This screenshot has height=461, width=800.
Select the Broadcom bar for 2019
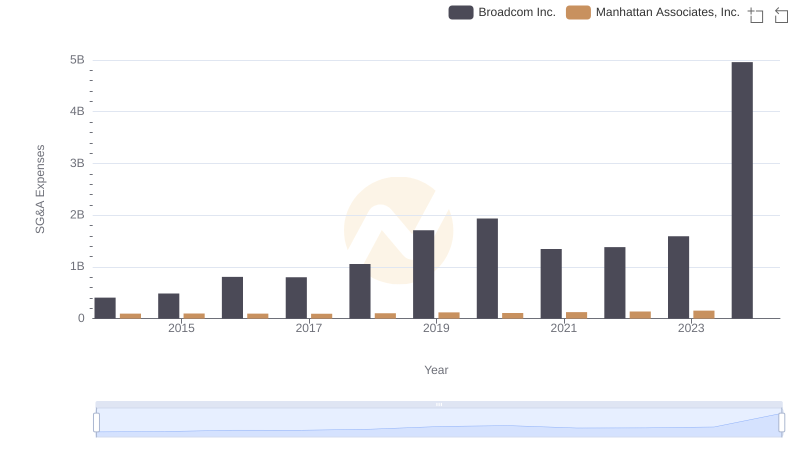424,274
